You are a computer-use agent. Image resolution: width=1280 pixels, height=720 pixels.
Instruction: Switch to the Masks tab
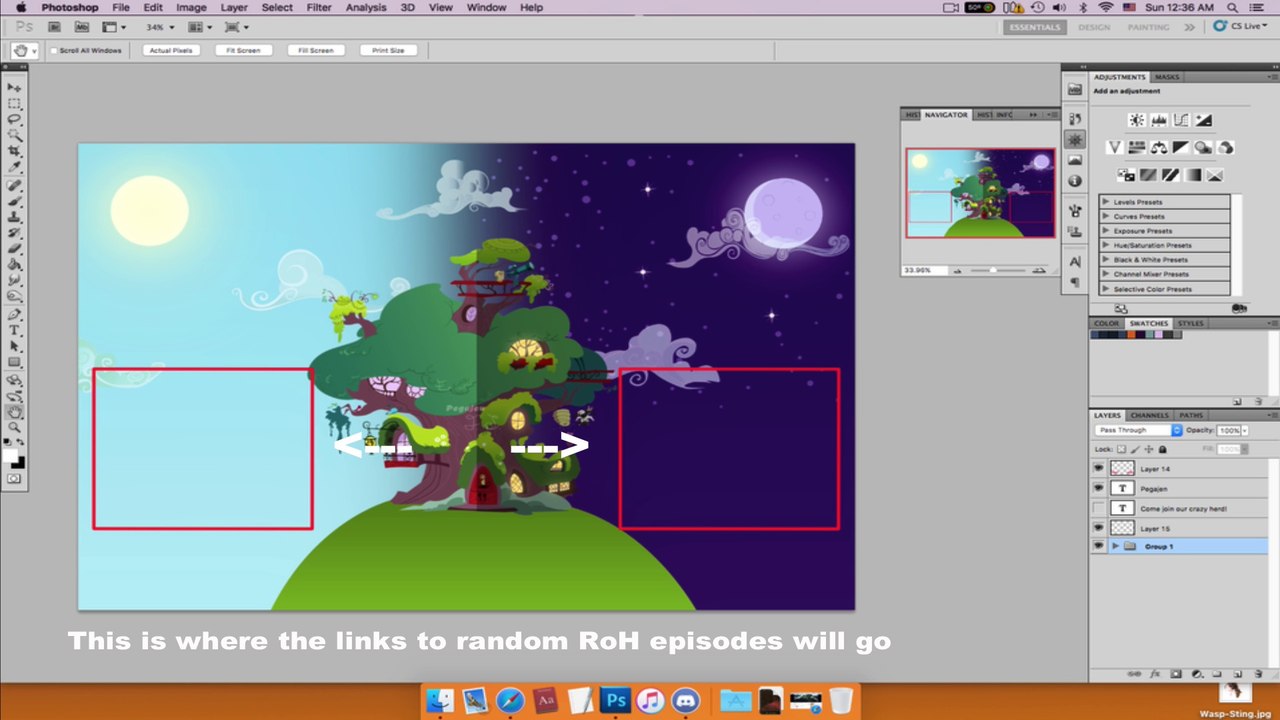pos(1167,77)
